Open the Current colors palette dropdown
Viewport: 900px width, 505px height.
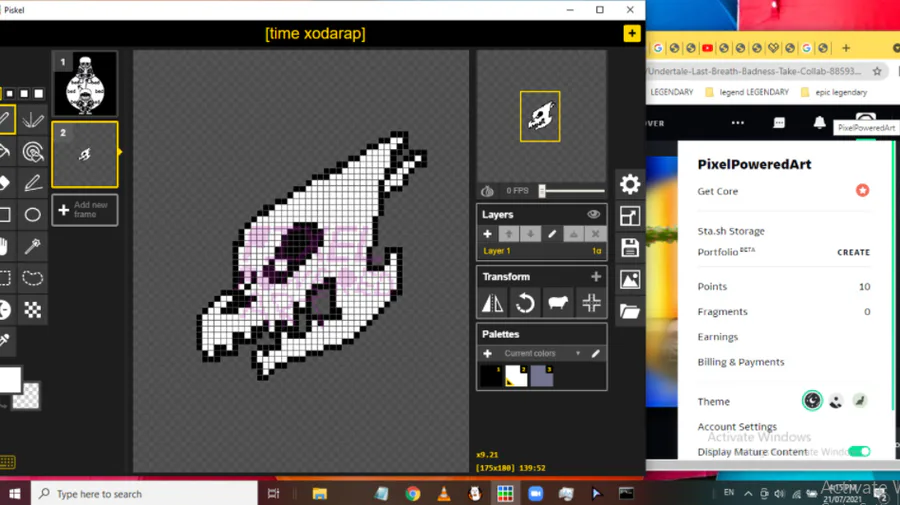(542, 354)
